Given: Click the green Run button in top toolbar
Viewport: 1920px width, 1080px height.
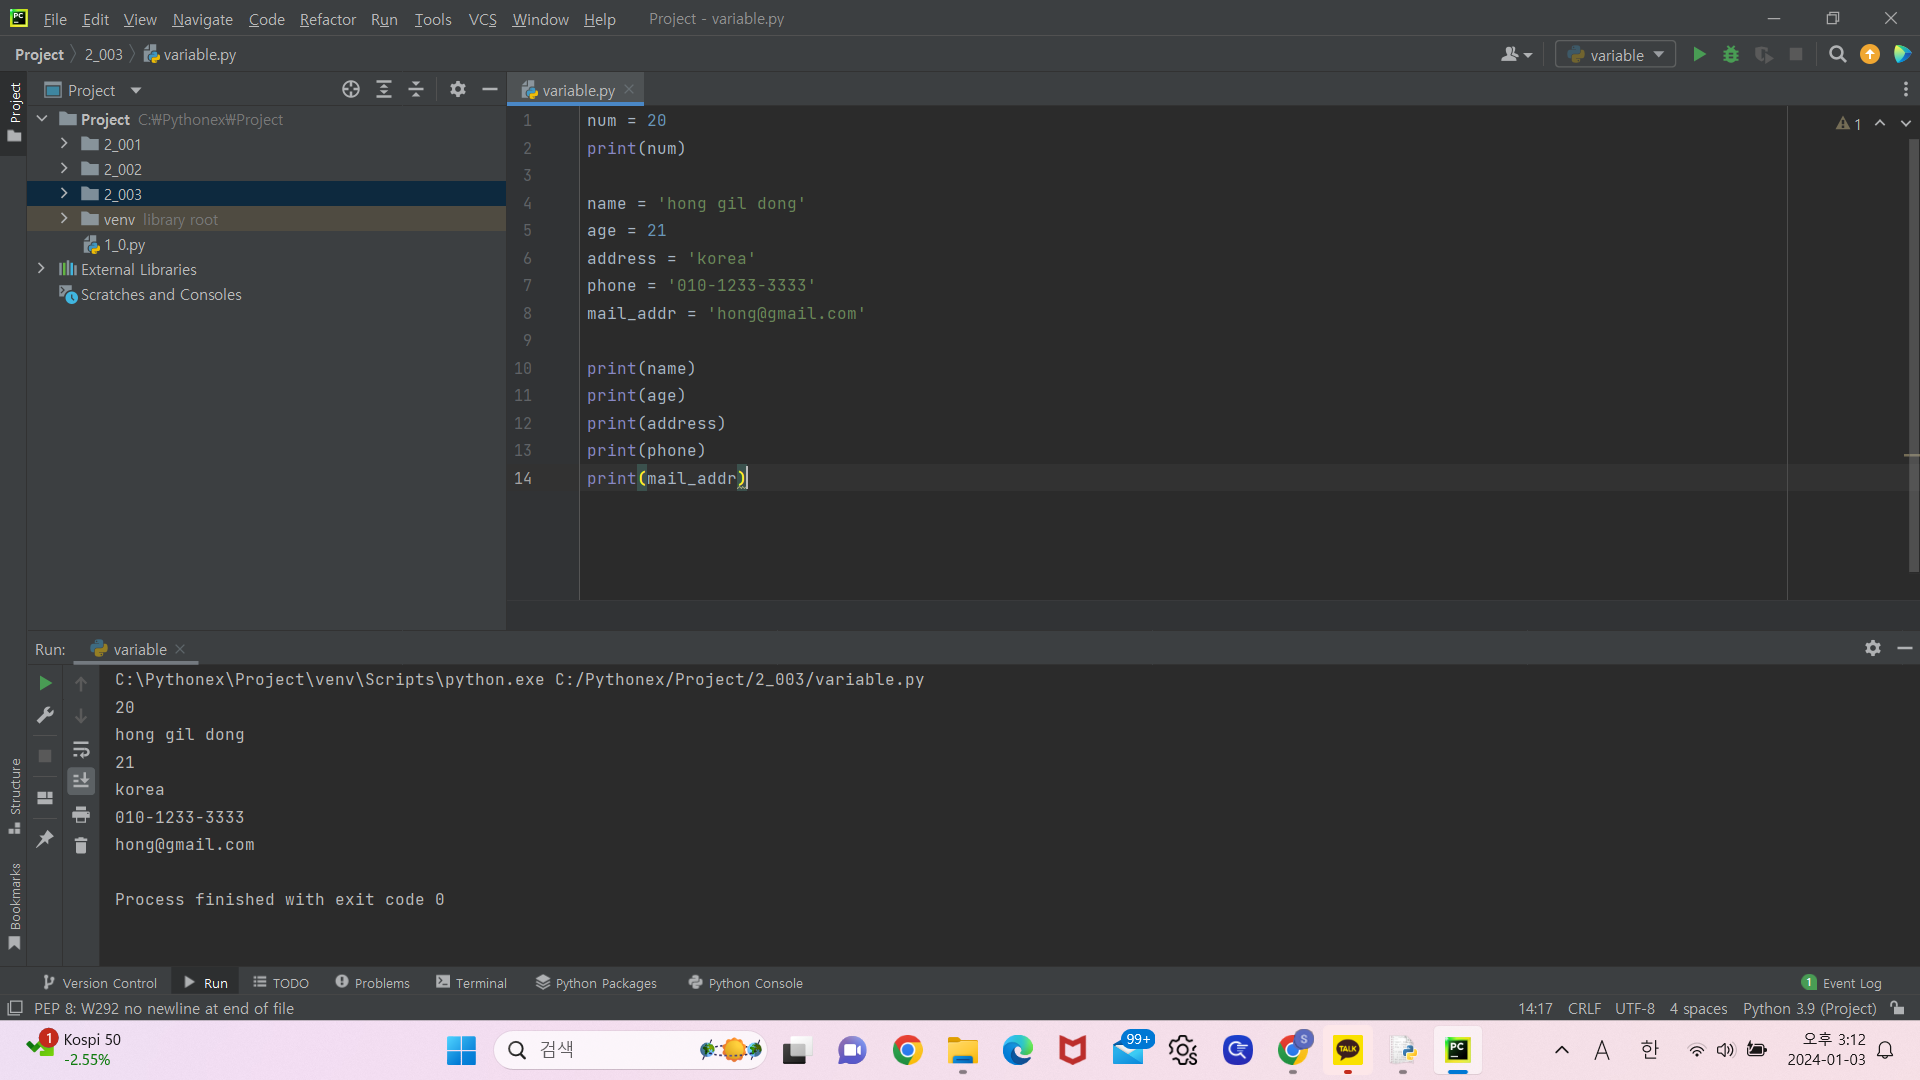Looking at the screenshot, I should click(1699, 55).
